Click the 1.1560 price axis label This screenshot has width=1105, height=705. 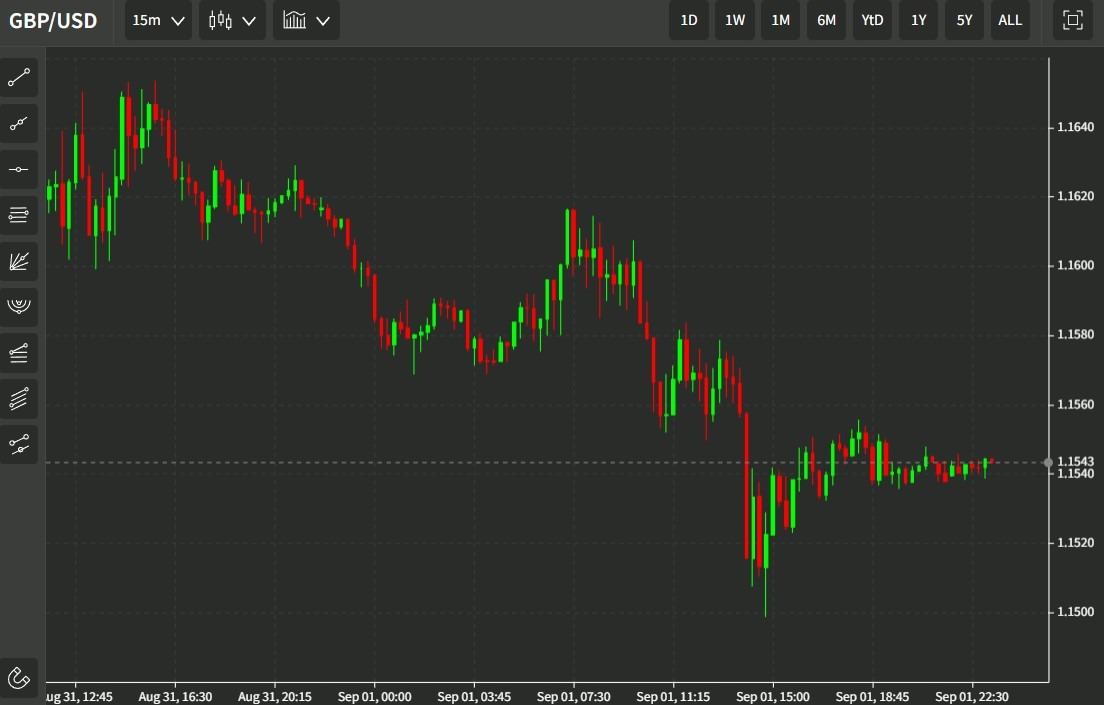tap(1075, 404)
